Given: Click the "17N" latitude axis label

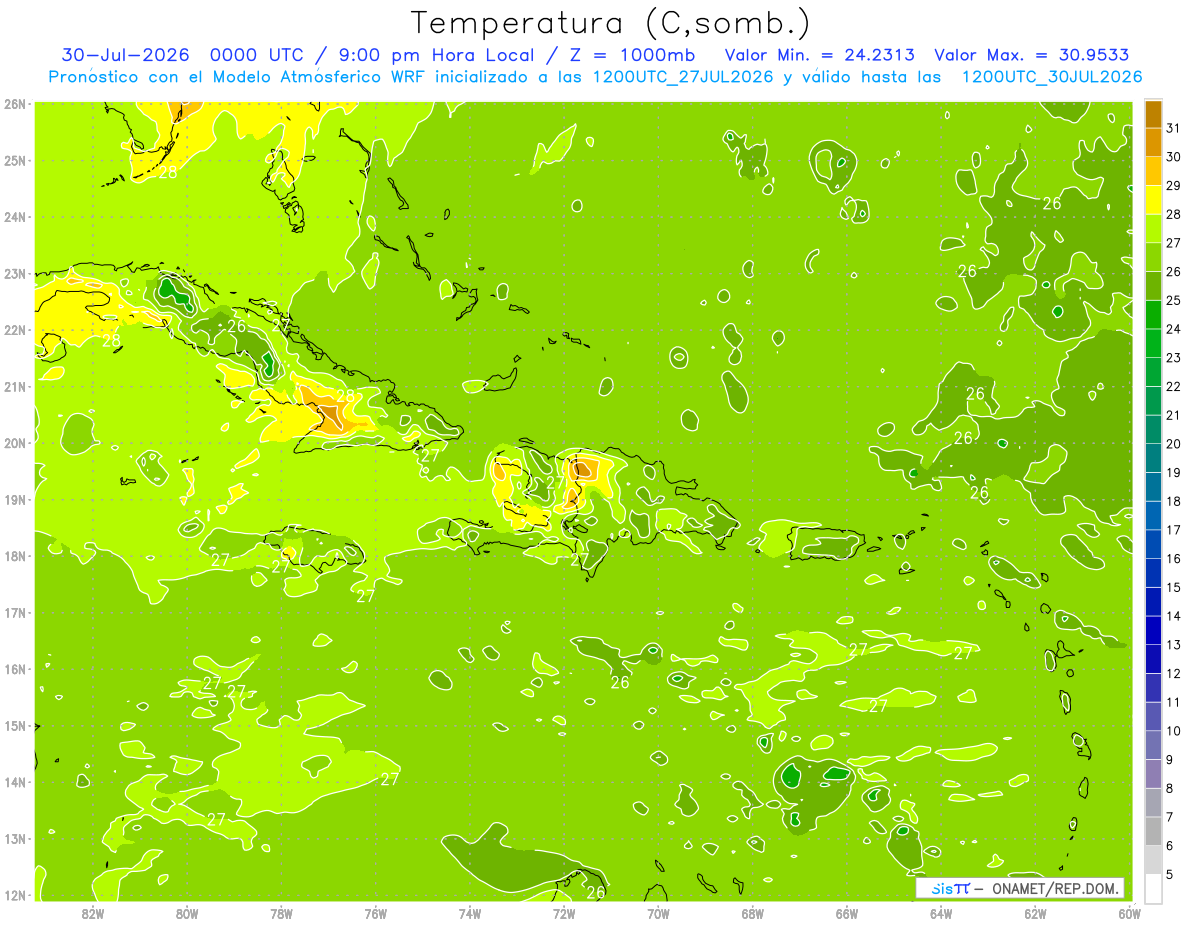Looking at the screenshot, I should pyautogui.click(x=15, y=612).
